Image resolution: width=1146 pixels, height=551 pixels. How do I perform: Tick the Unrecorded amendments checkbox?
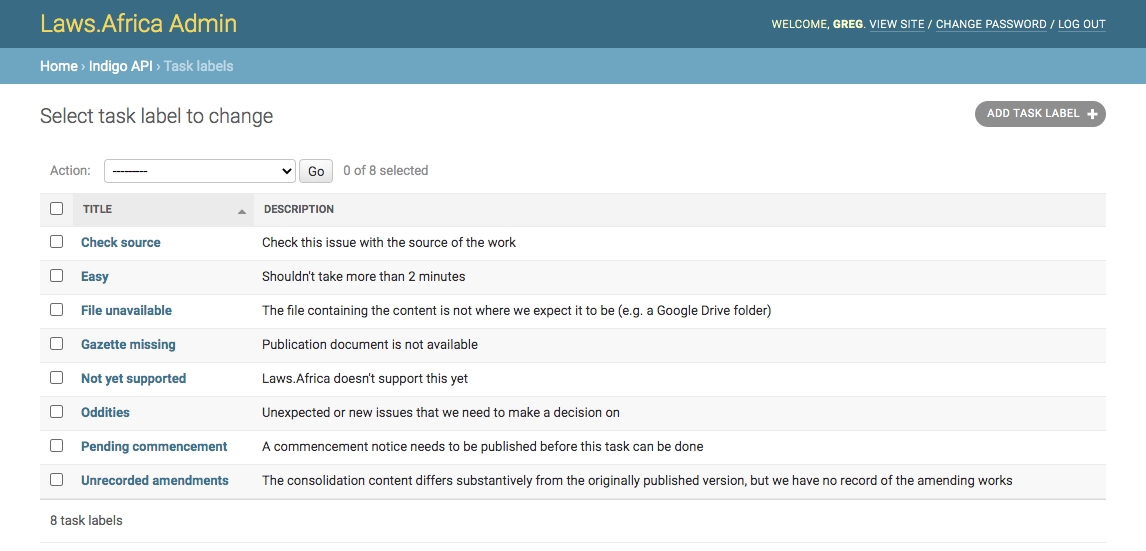pyautogui.click(x=57, y=480)
